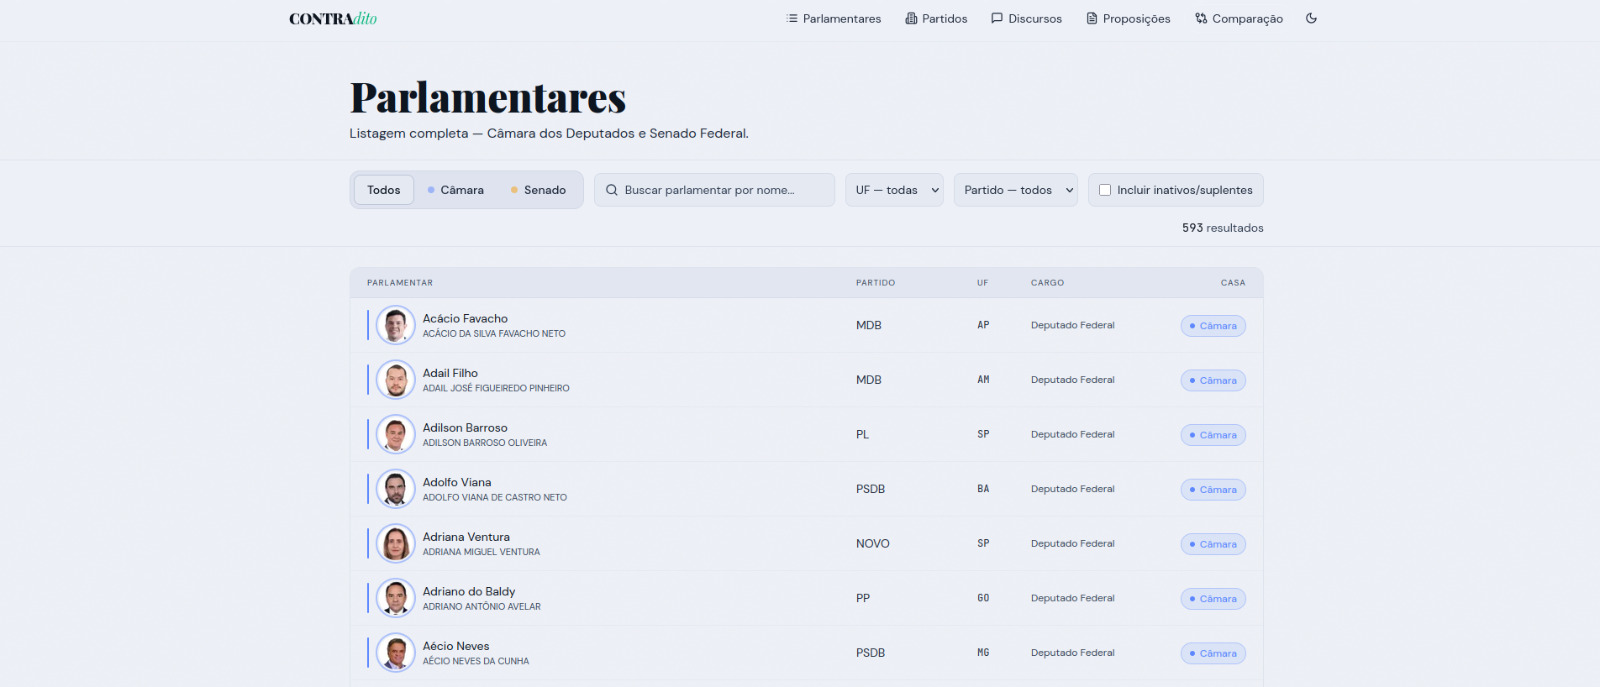Focus the Buscar parlamentar por nome field
Viewport: 1600px width, 687px height.
click(714, 190)
